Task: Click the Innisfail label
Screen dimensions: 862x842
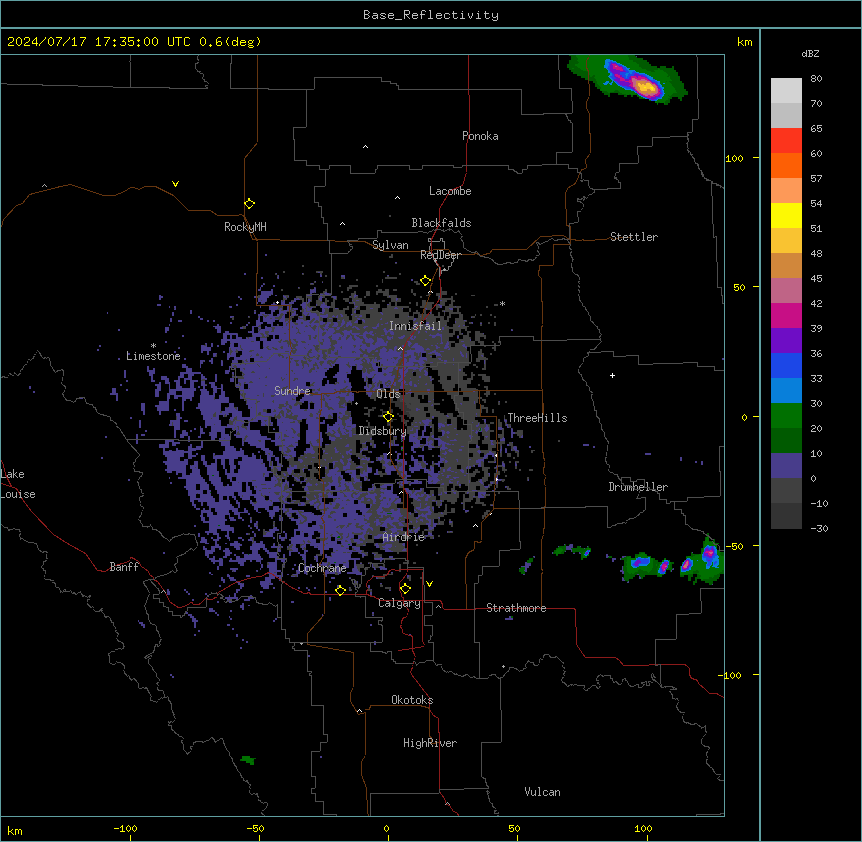Action: point(415,326)
